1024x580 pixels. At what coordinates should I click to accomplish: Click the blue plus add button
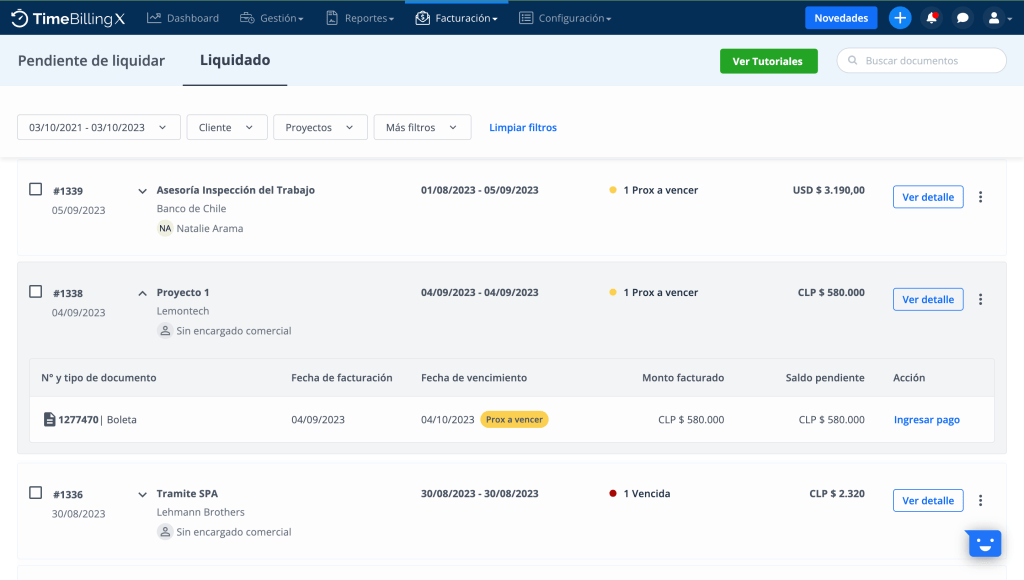pos(900,18)
